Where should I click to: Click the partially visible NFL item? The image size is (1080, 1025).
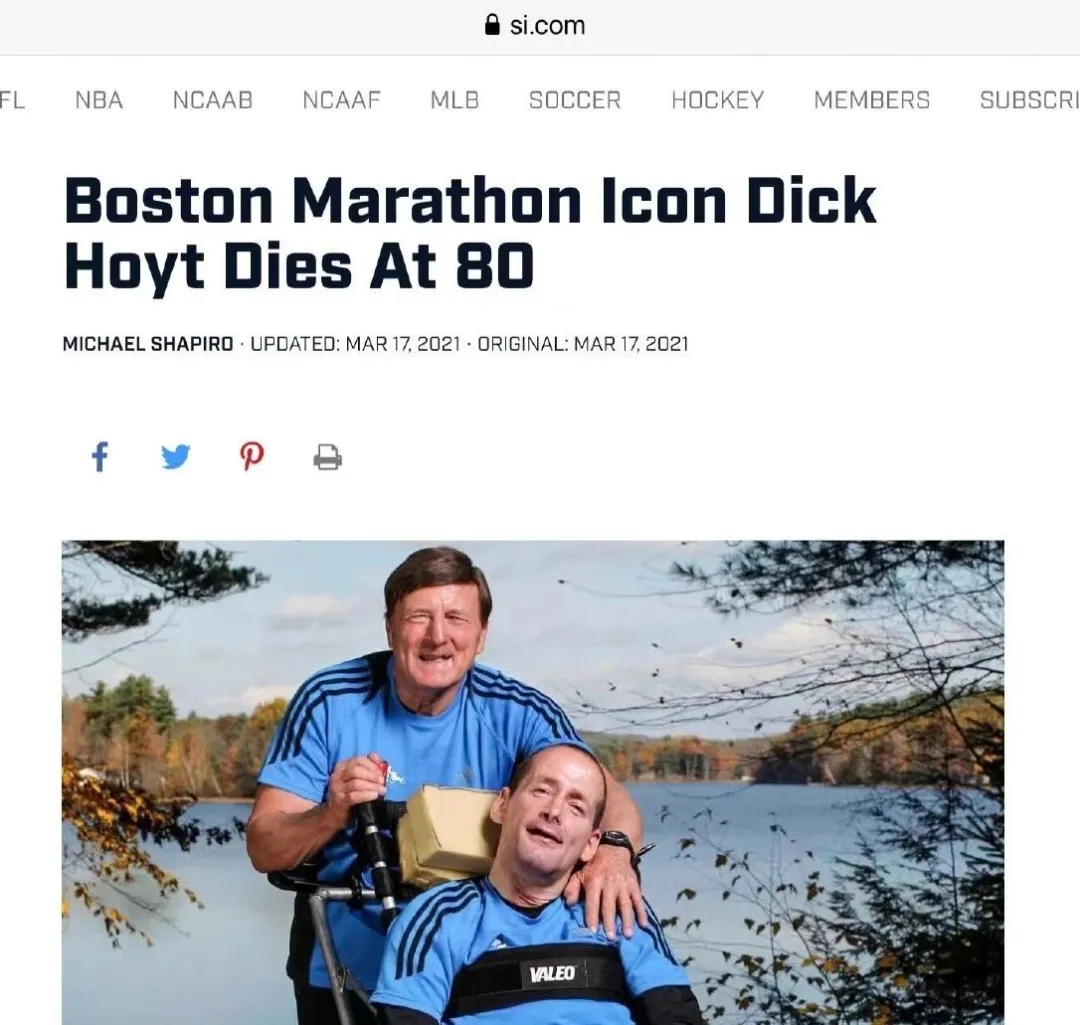12,100
